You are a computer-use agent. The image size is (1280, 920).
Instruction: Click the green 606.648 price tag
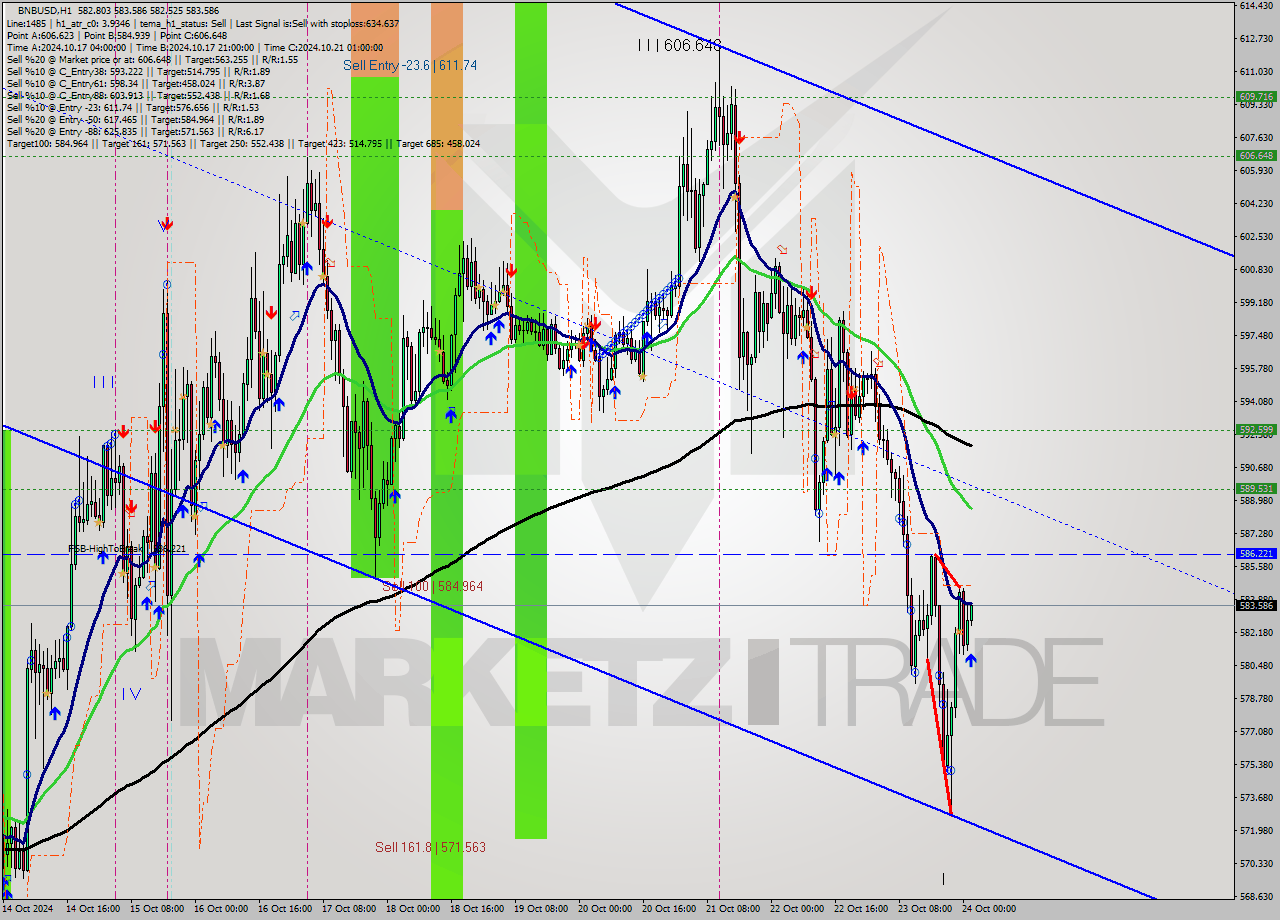click(x=1256, y=155)
